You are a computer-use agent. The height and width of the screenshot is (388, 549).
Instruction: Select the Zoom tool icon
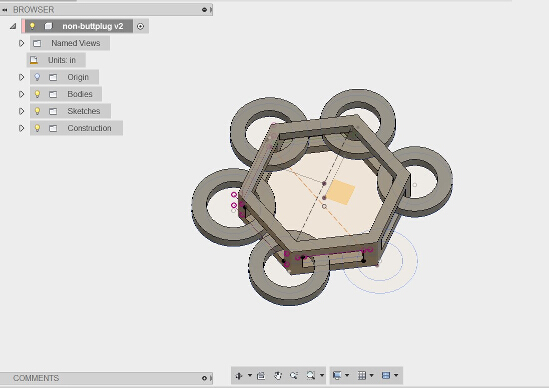[x=294, y=376]
